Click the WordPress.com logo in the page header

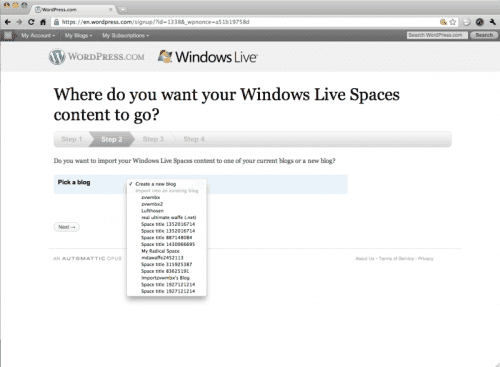(x=97, y=56)
